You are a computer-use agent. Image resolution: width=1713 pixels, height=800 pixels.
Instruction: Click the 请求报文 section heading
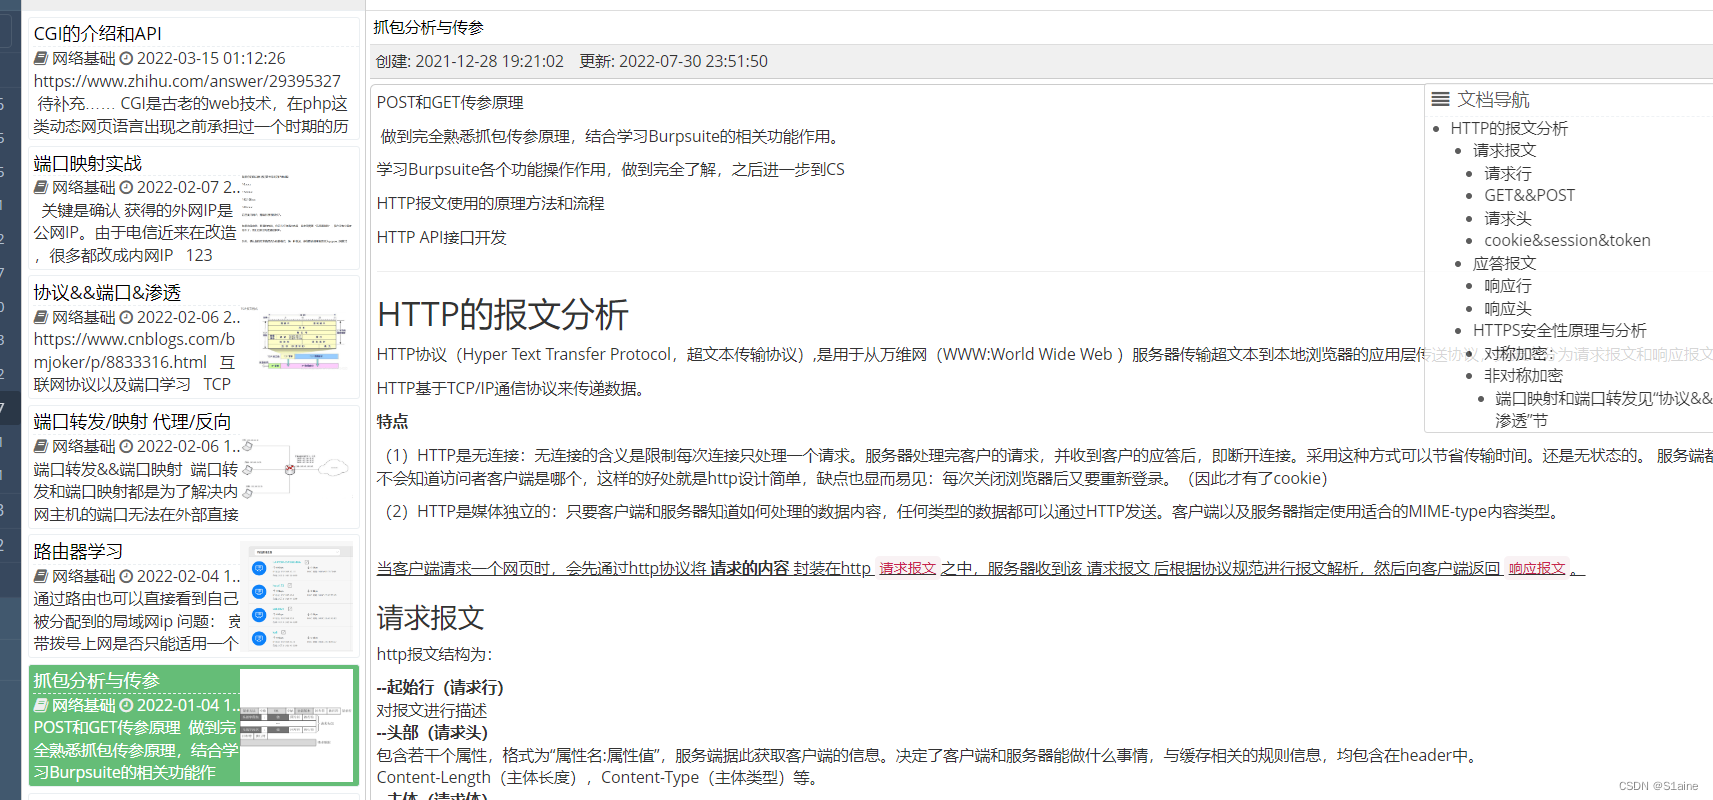coord(431,618)
